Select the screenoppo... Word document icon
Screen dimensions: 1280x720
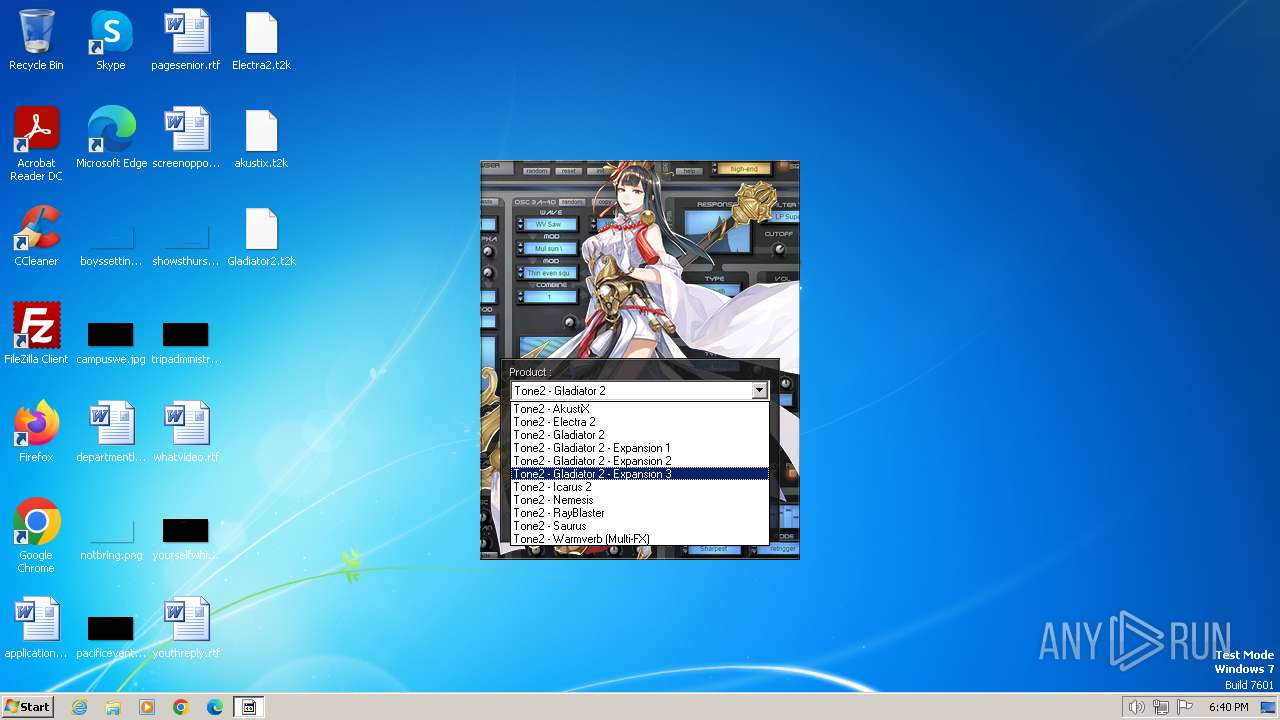click(186, 138)
